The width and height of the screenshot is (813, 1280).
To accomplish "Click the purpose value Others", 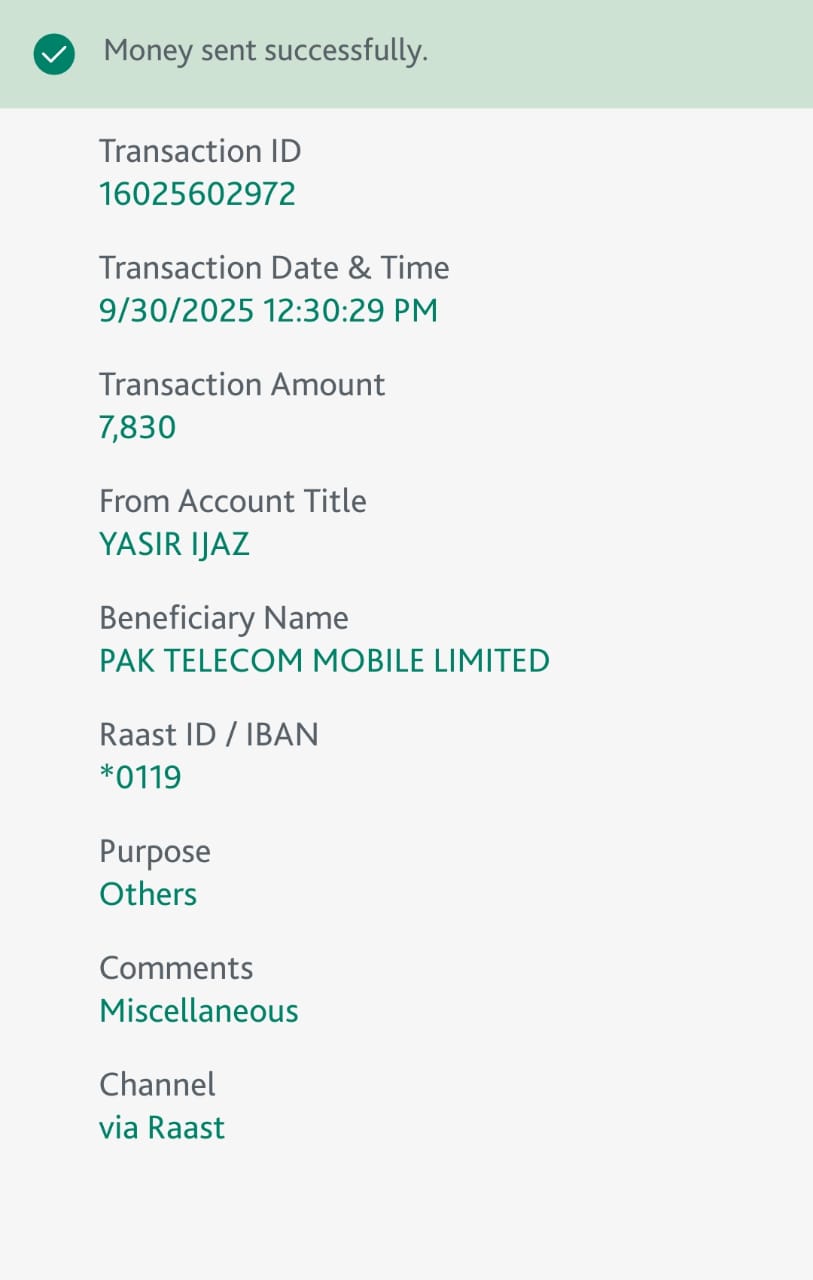I will click(x=148, y=894).
